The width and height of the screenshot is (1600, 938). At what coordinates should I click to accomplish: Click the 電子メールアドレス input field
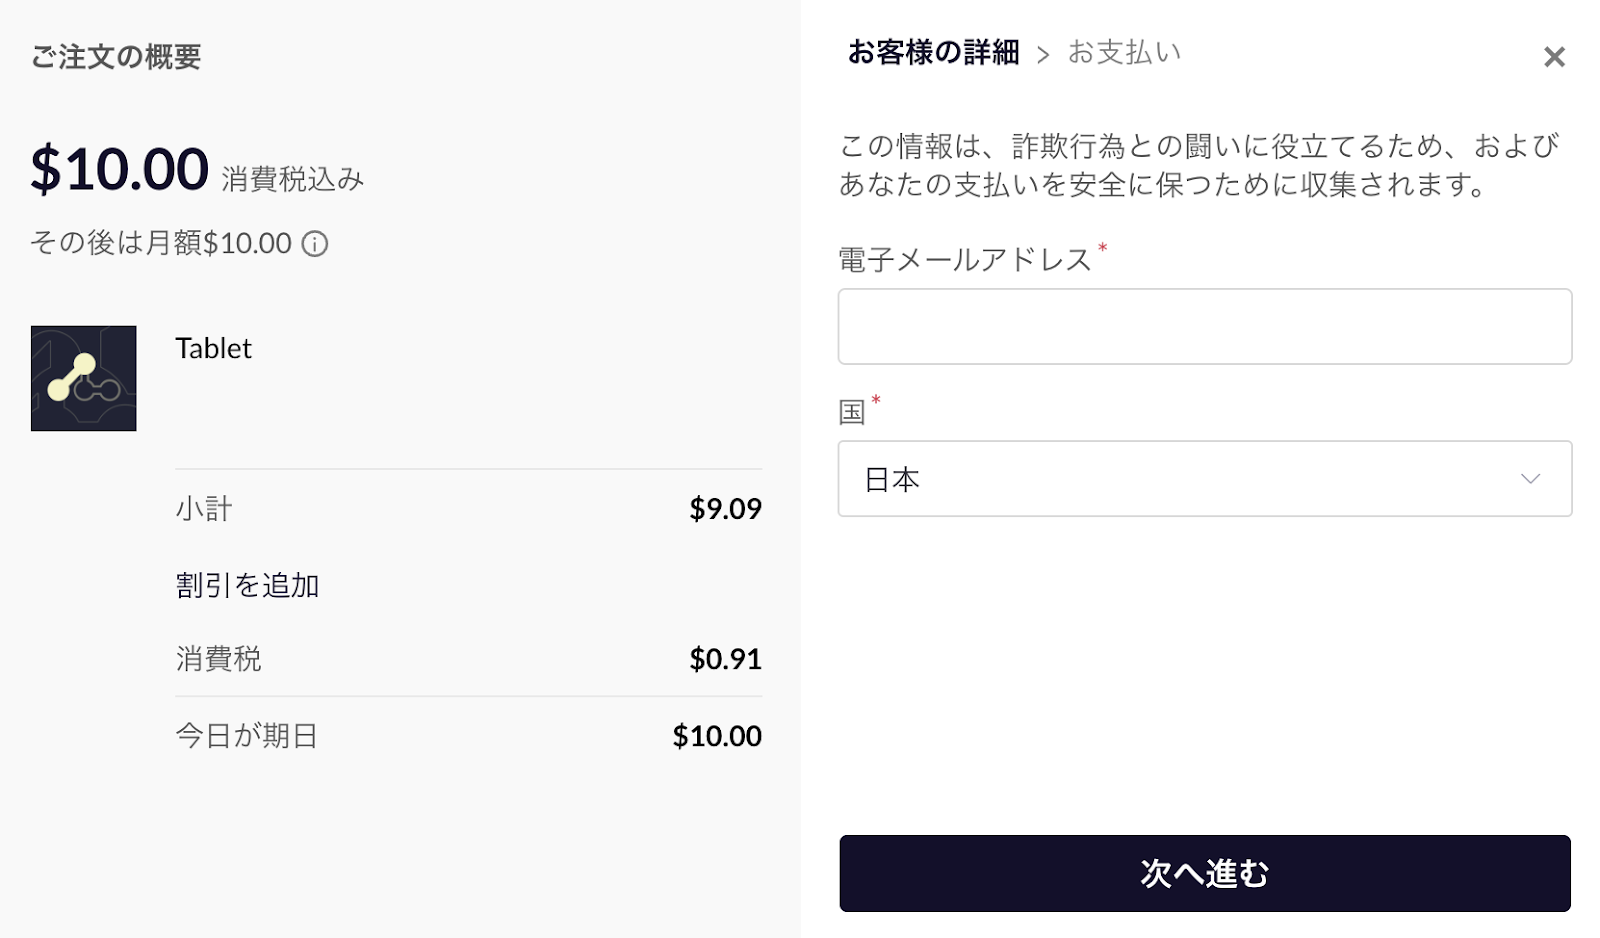click(1205, 327)
